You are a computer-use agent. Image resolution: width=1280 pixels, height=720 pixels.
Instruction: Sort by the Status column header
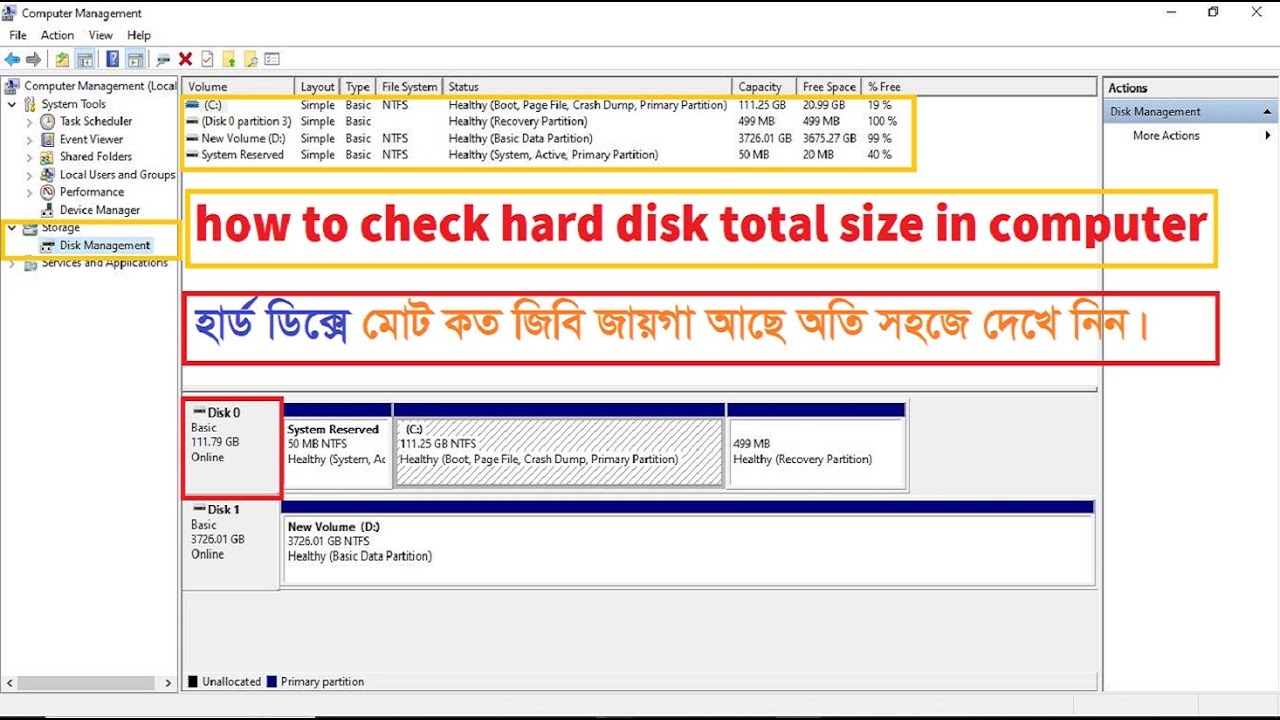588,87
